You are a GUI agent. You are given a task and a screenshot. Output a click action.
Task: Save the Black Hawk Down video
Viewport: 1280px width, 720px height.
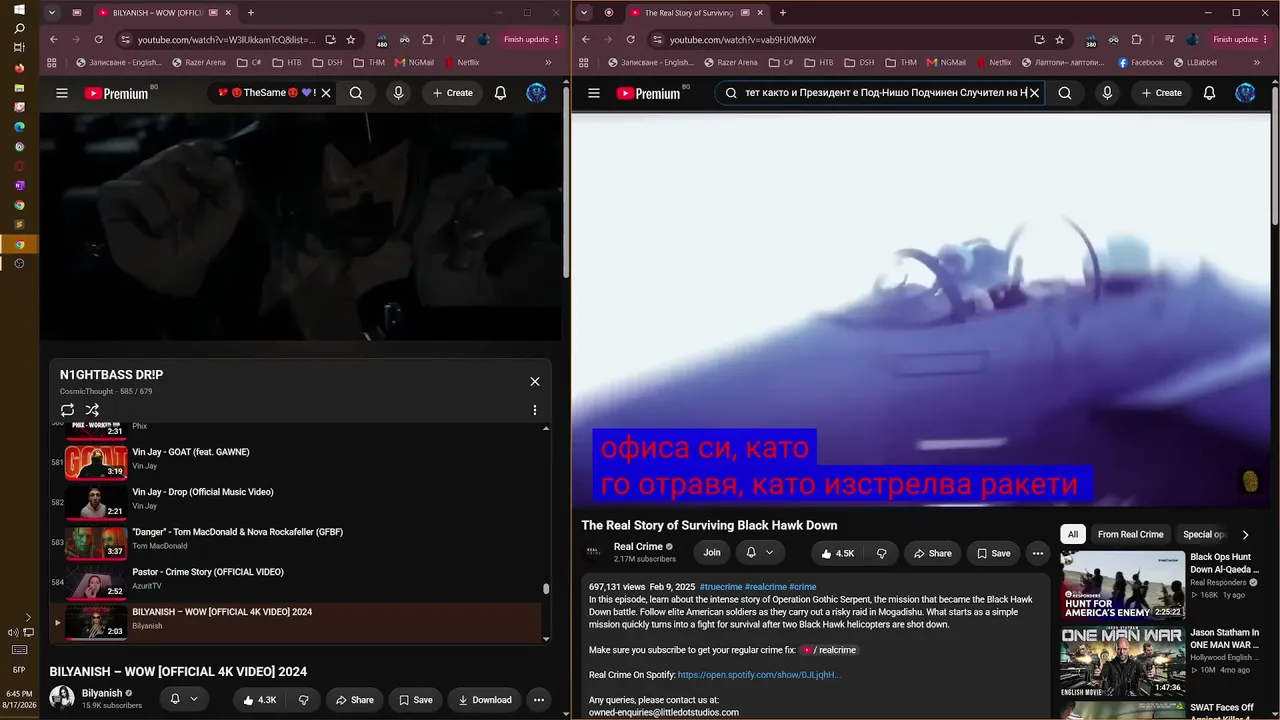[x=993, y=553]
